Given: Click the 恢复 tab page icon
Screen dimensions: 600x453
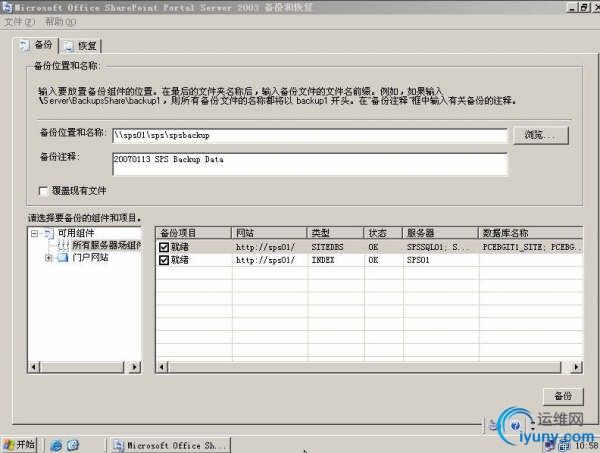Looking at the screenshot, I should tap(69, 46).
